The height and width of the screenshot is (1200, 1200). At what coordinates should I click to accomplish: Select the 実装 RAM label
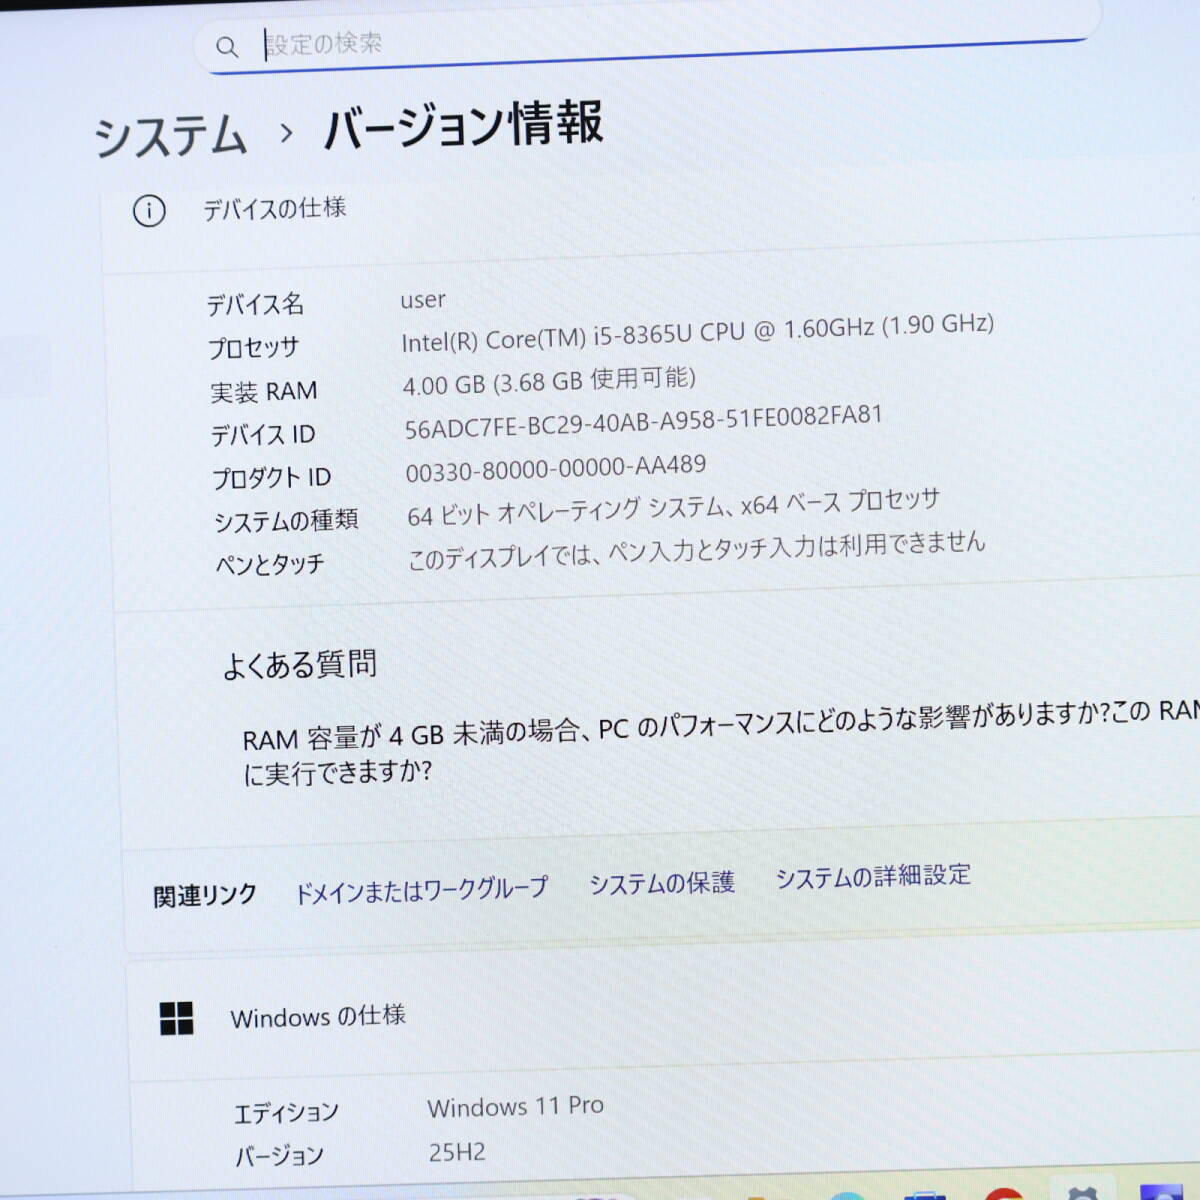[264, 391]
